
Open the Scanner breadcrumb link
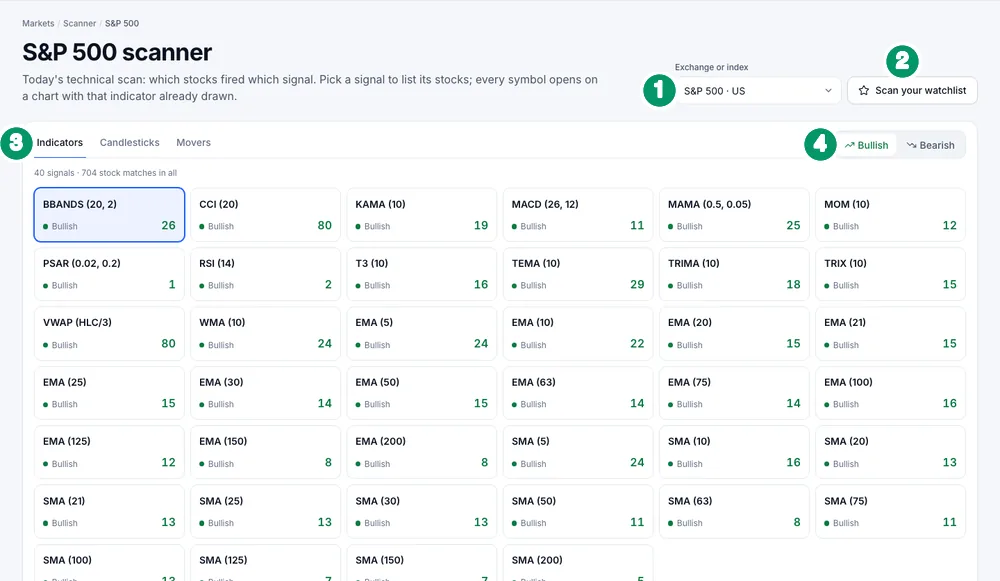click(x=79, y=23)
